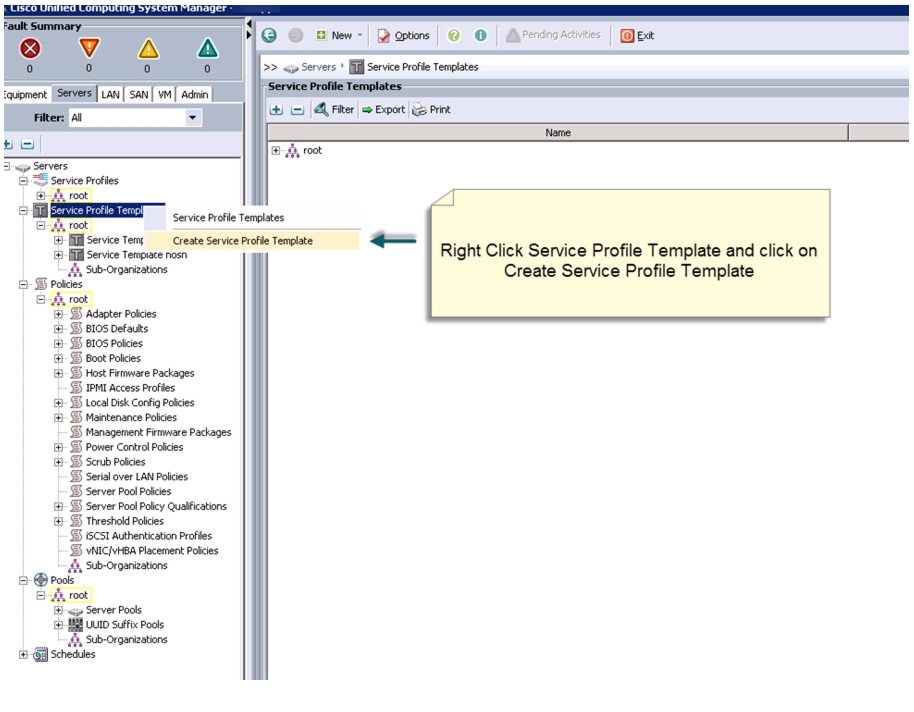Click the blue Back navigation arrow
The image size is (914, 712).
pos(270,35)
